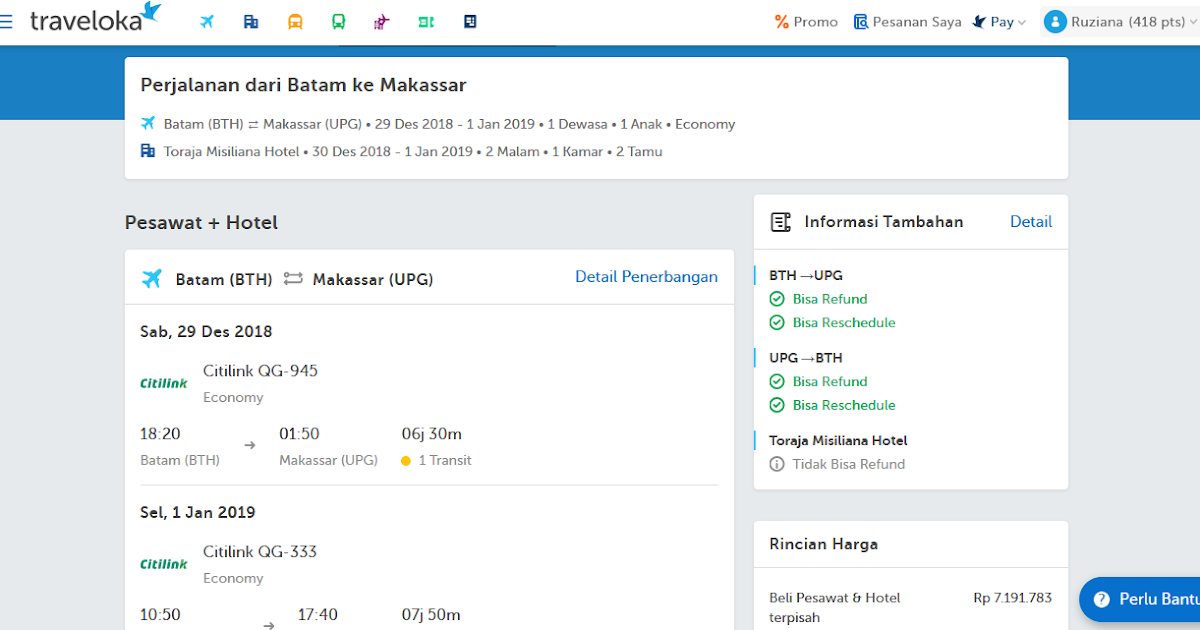Click Tidak Bisa Refund hotel note
1200x630 pixels.
point(849,464)
